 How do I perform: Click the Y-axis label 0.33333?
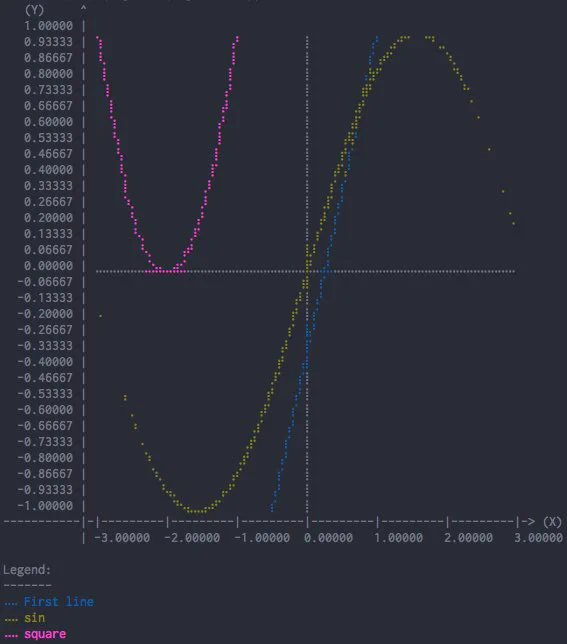(48, 186)
